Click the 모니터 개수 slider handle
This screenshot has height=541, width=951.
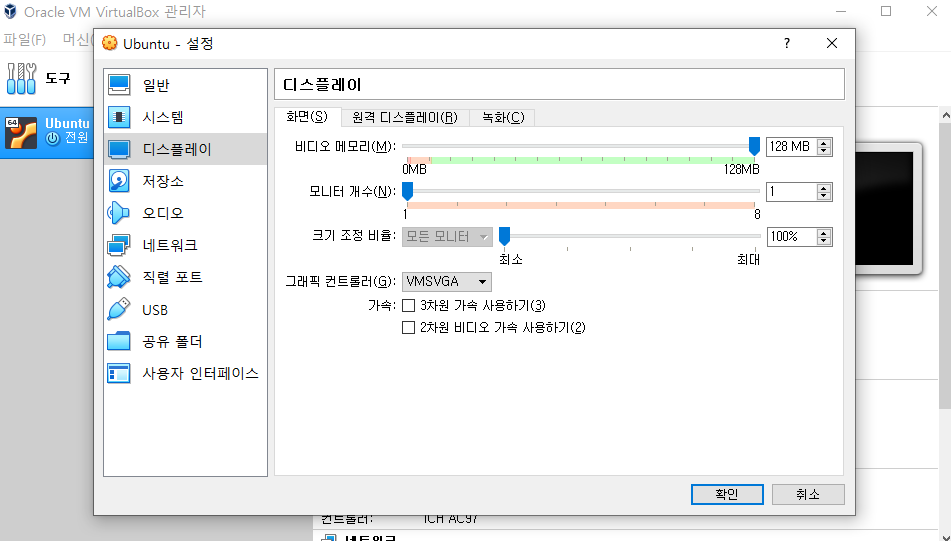408,192
